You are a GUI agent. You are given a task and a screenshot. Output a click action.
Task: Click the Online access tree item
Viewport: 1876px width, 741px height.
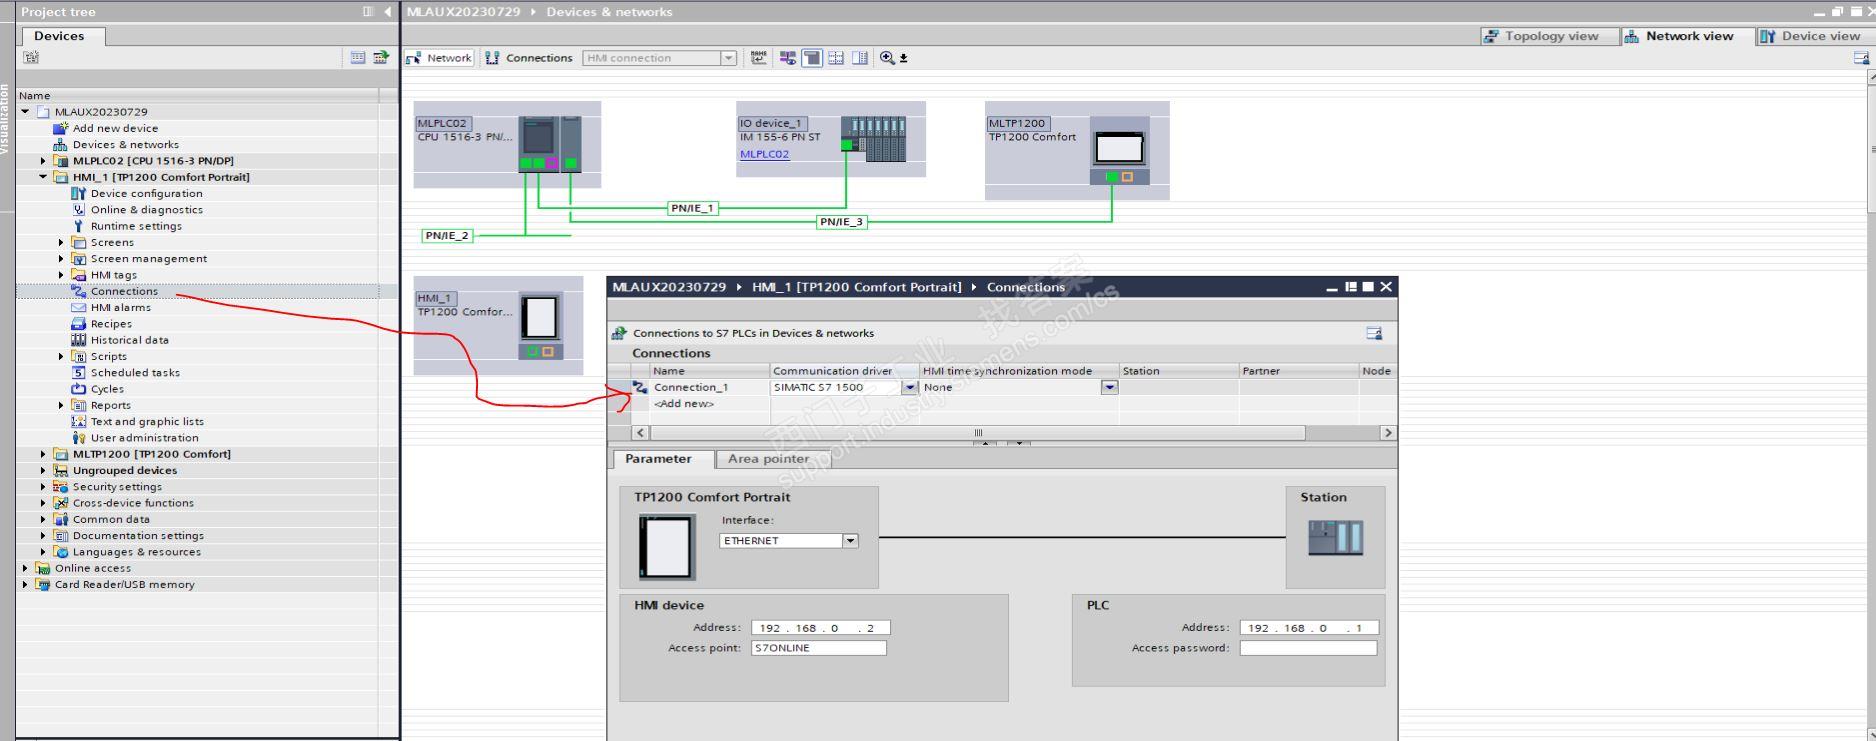coord(92,568)
